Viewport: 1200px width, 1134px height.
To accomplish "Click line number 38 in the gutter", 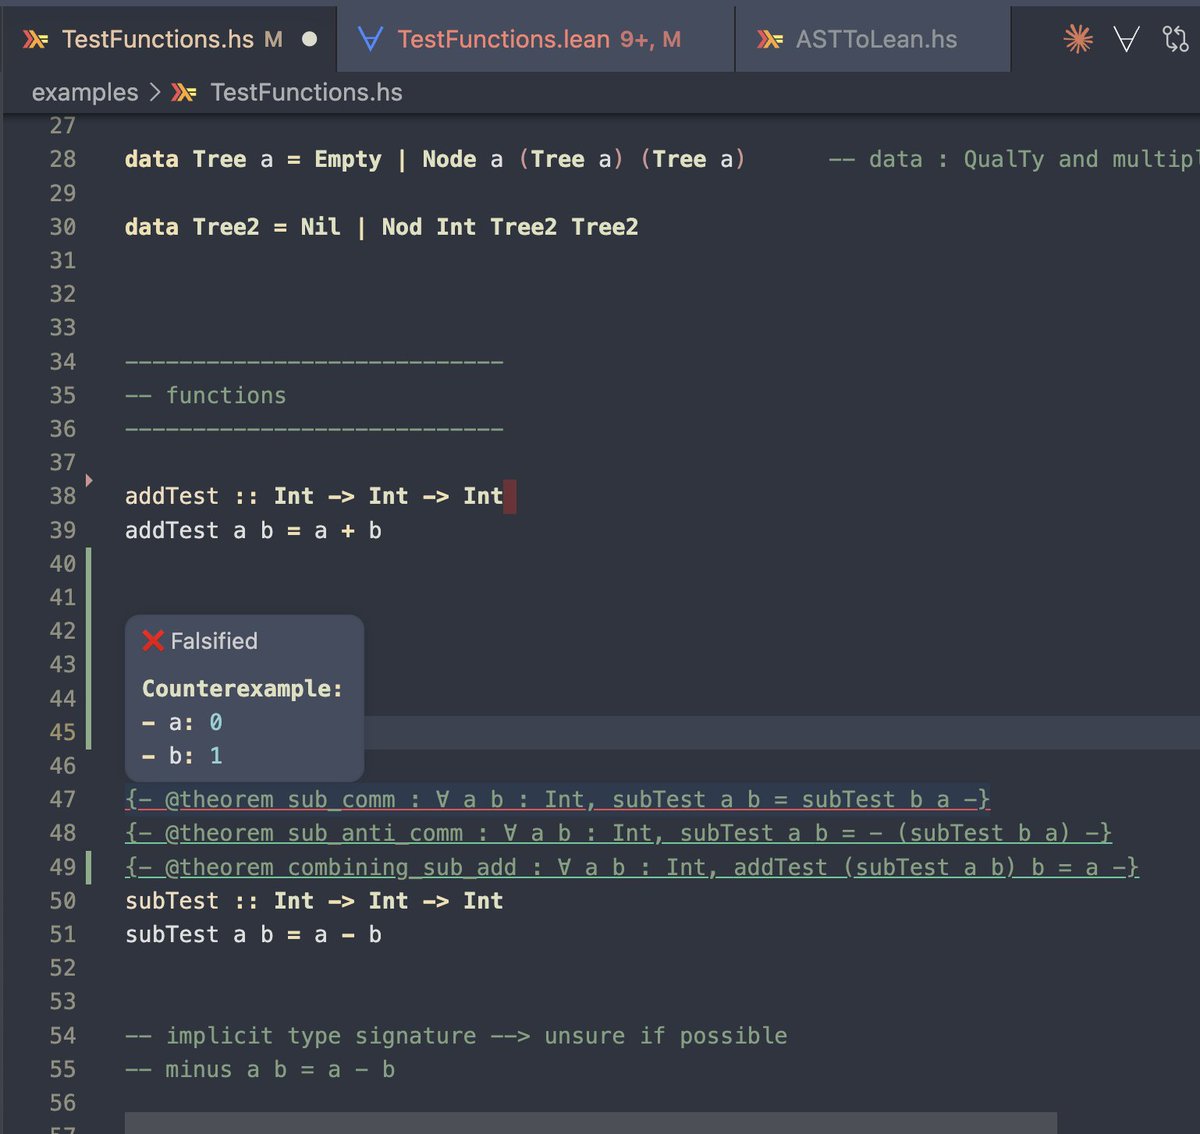I will coord(62,496).
